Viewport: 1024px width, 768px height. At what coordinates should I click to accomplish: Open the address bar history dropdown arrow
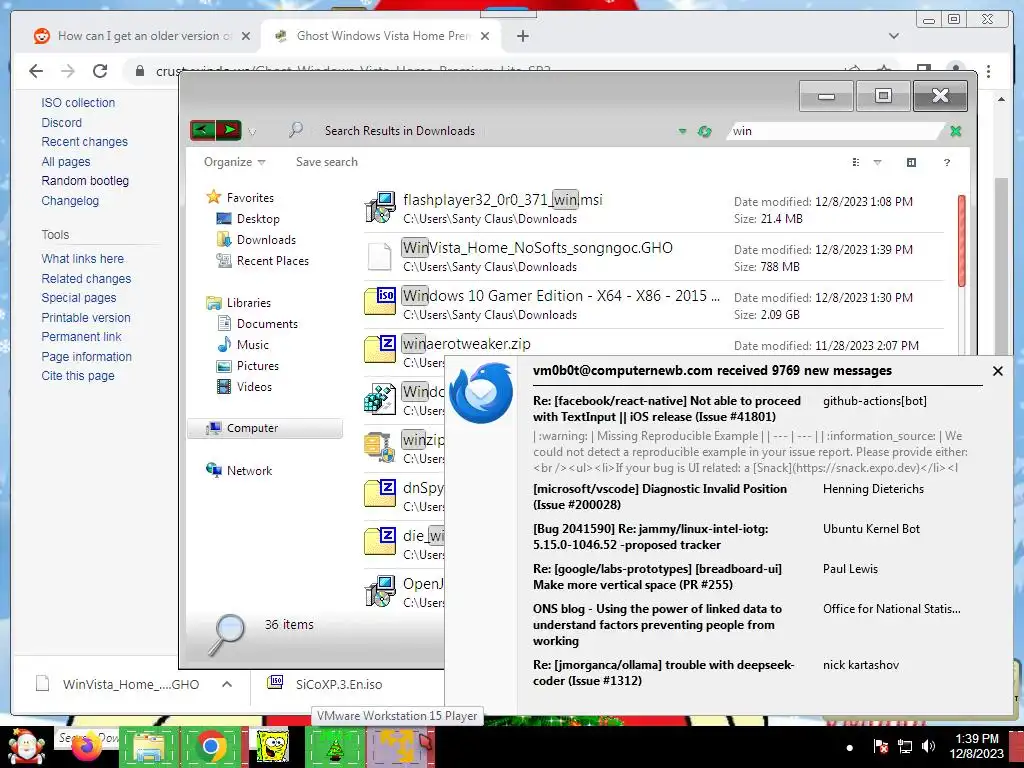[x=682, y=131]
